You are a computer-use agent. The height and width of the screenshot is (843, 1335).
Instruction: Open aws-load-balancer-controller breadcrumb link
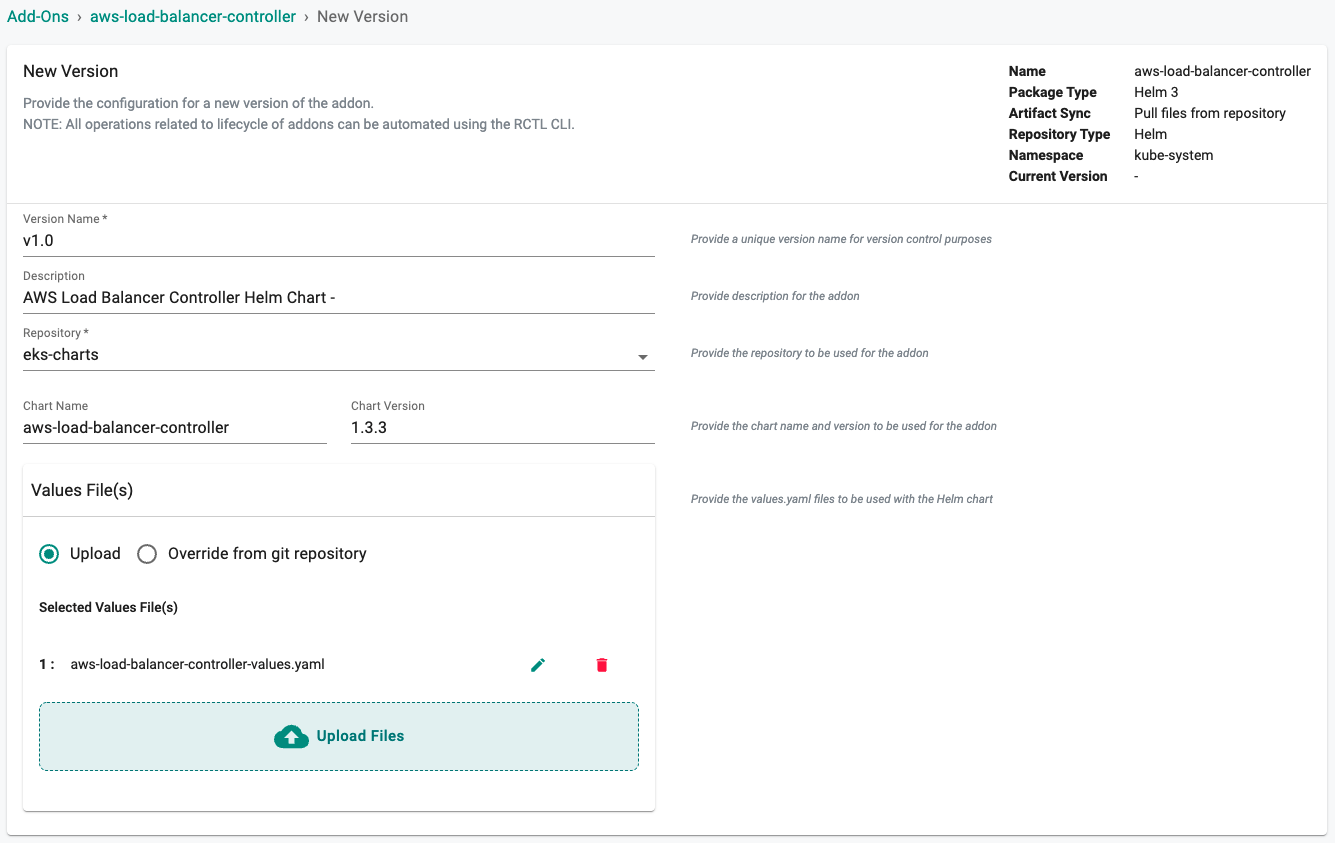[193, 17]
